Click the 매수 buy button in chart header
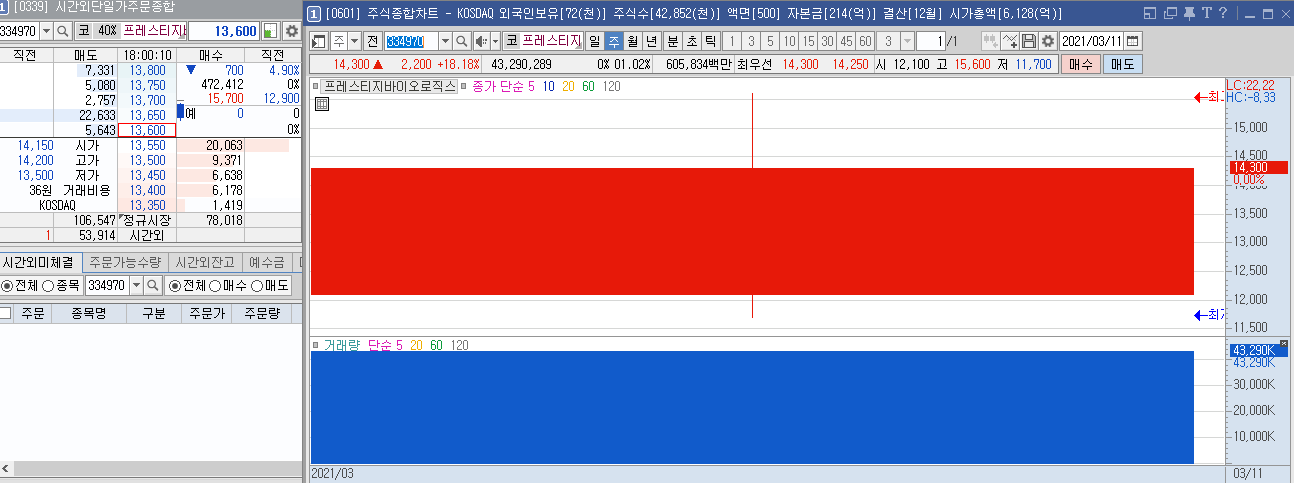The image size is (1294, 483). (x=1079, y=63)
